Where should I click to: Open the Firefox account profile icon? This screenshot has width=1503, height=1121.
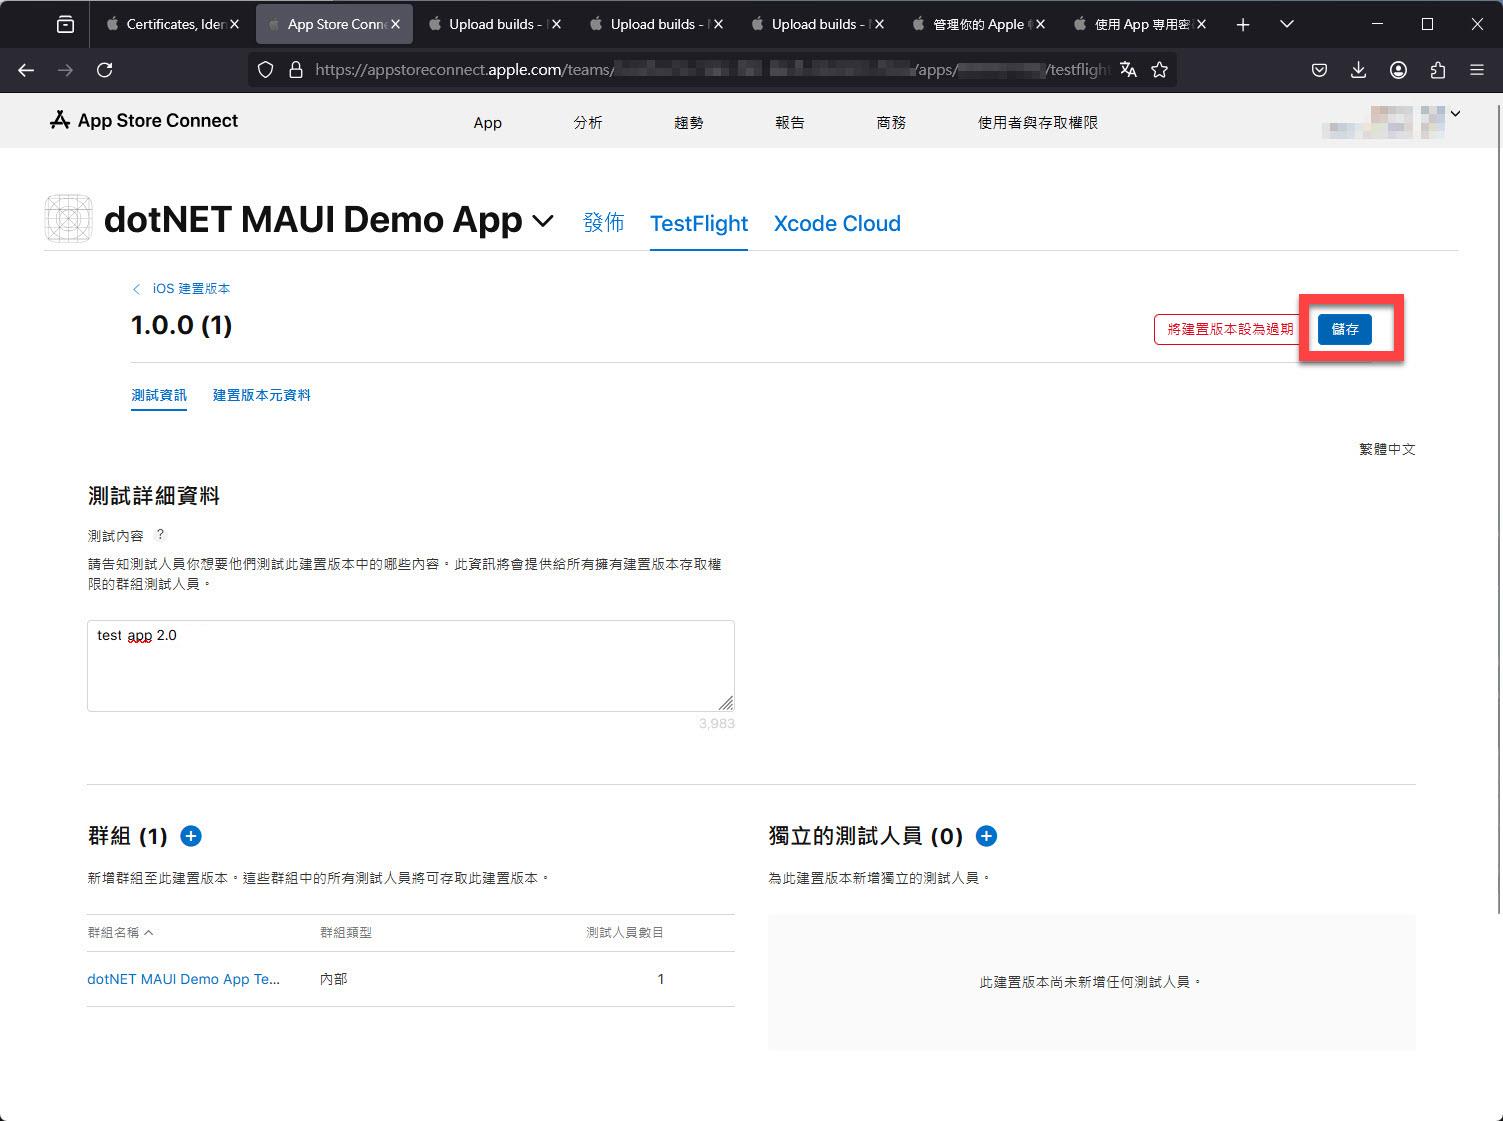tap(1398, 69)
